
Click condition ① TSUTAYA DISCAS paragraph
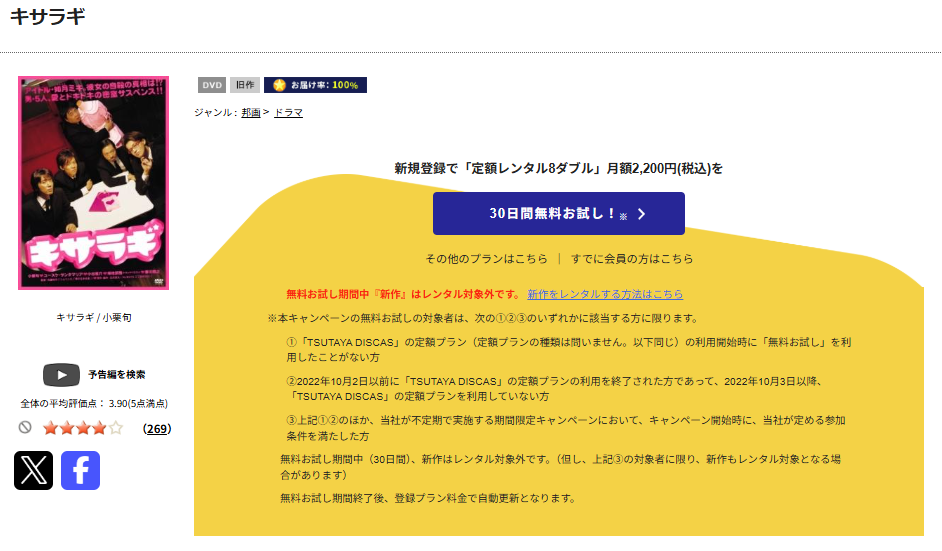568,350
